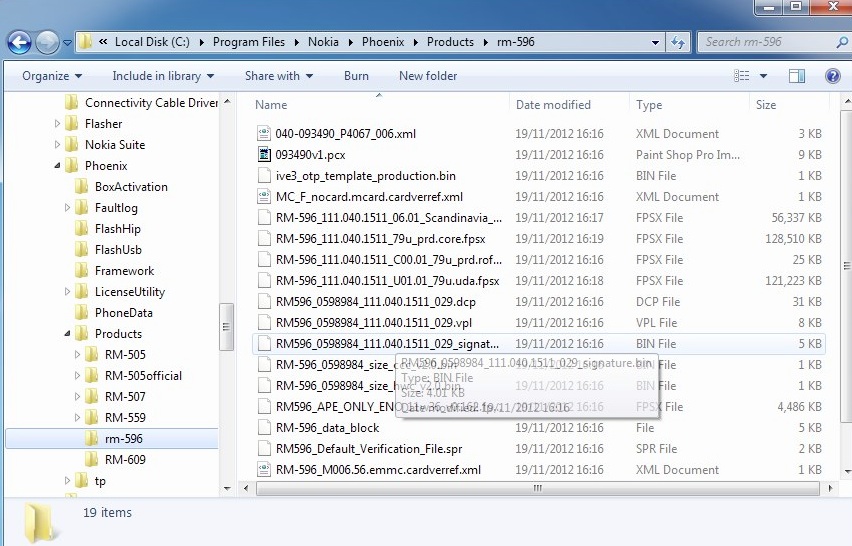Select the RM-609 folder in tree
The width and height of the screenshot is (852, 546).
click(x=115, y=460)
